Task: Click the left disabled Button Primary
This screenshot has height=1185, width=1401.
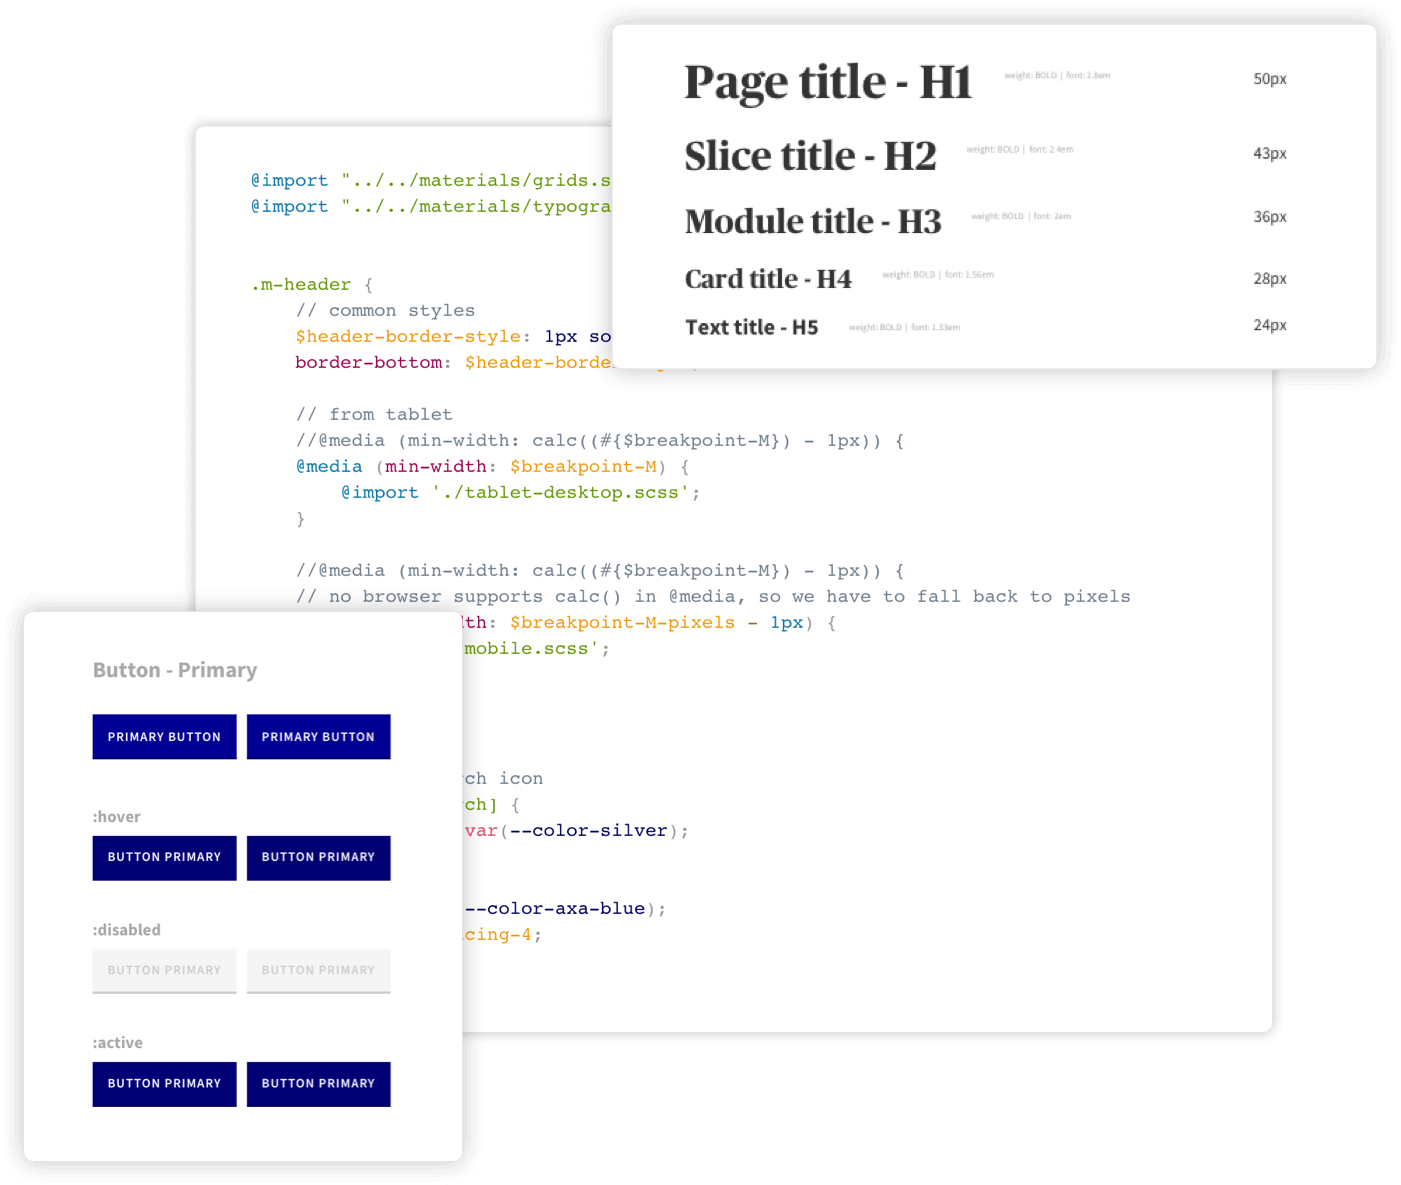Action: (164, 970)
